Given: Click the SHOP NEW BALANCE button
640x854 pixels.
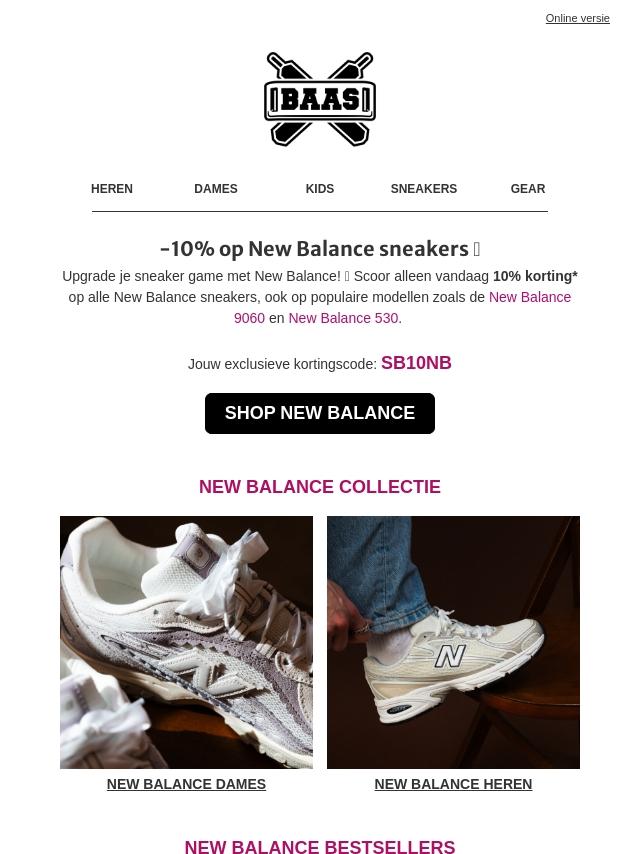Looking at the screenshot, I should coord(320,413).
